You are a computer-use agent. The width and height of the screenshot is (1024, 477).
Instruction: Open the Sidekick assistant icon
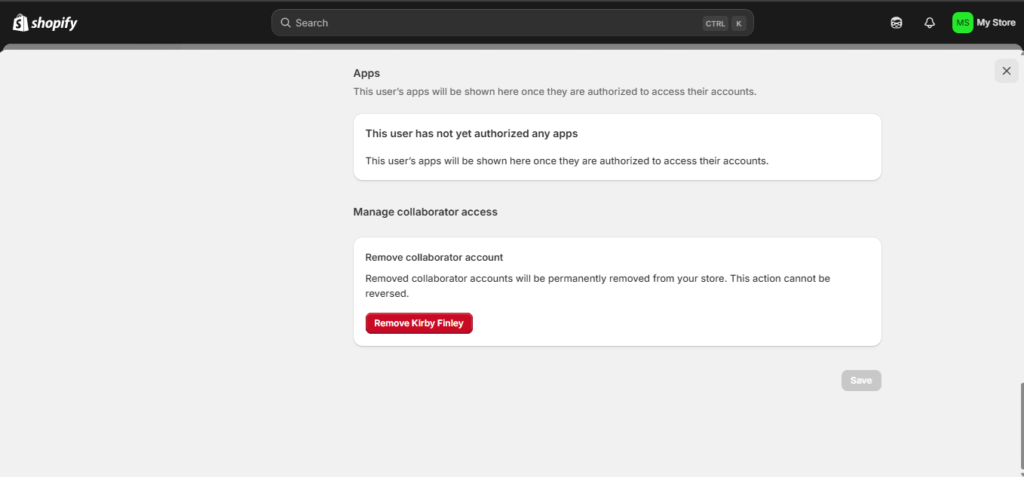(x=897, y=23)
